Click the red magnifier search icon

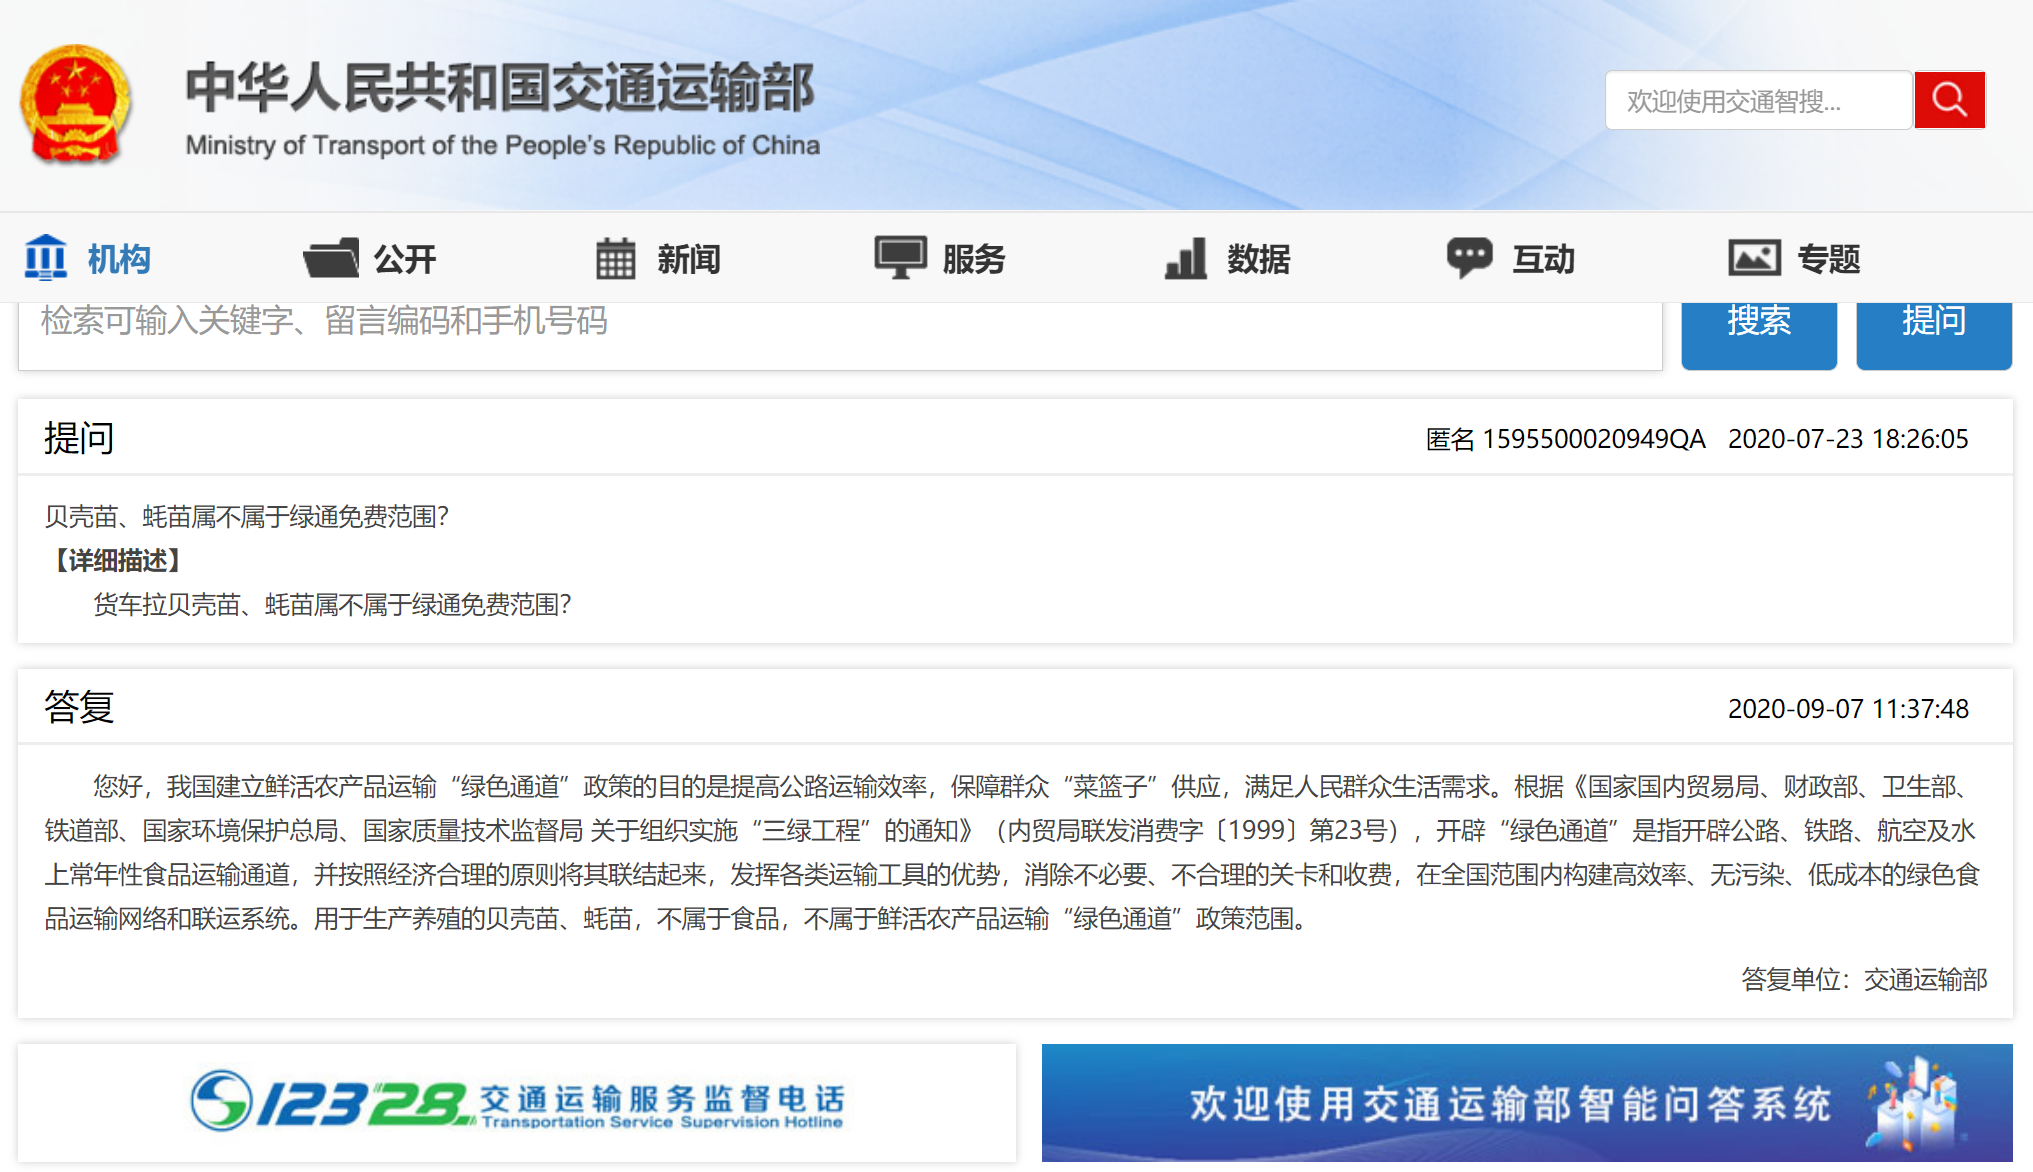click(x=1948, y=100)
